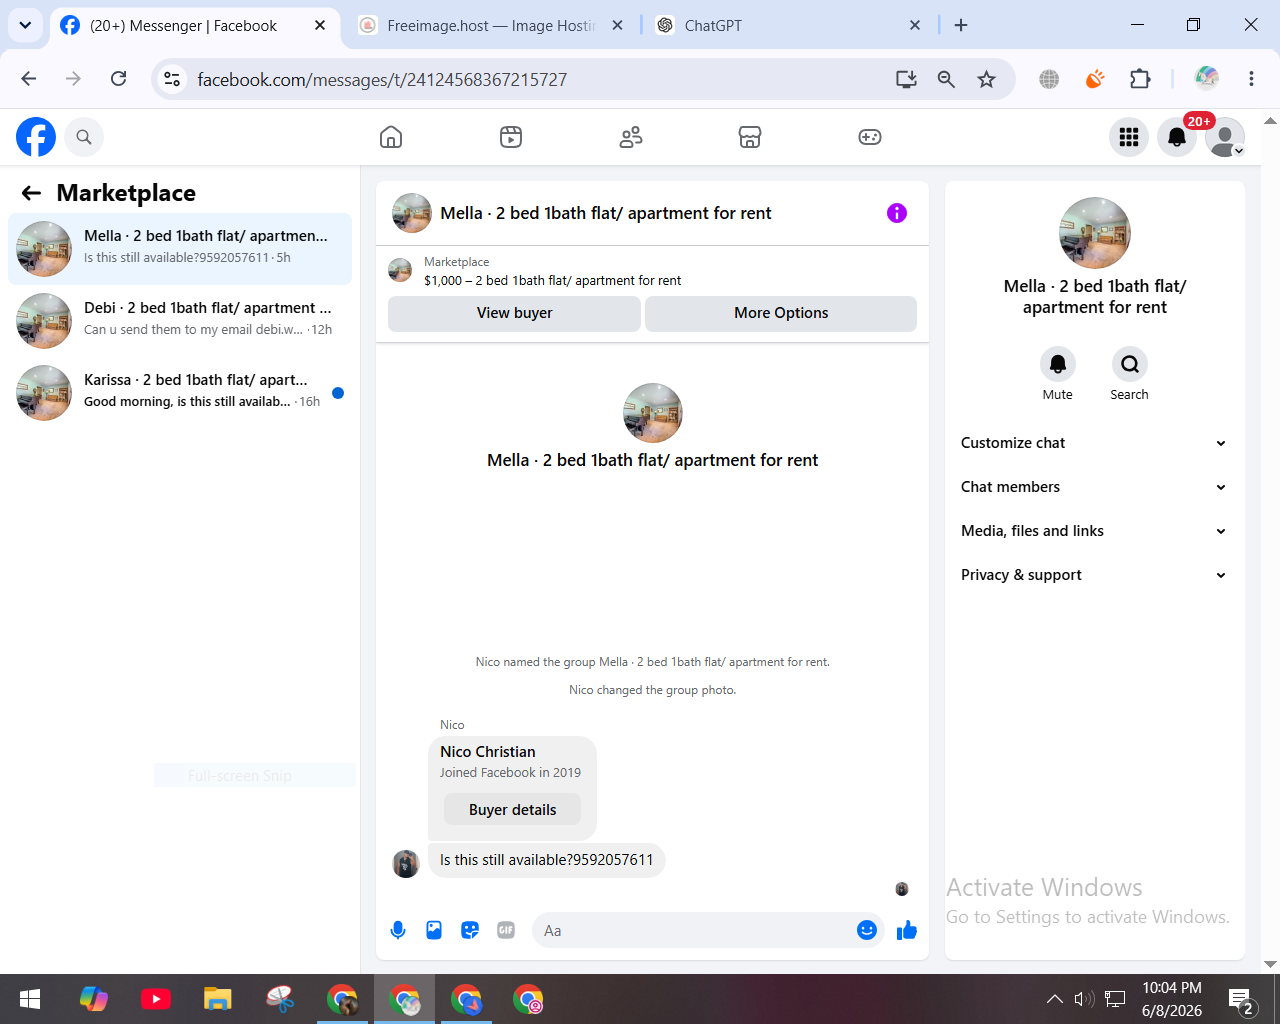The width and height of the screenshot is (1280, 1024).
Task: Click the Facebook search magnifier icon
Action: click(84, 137)
